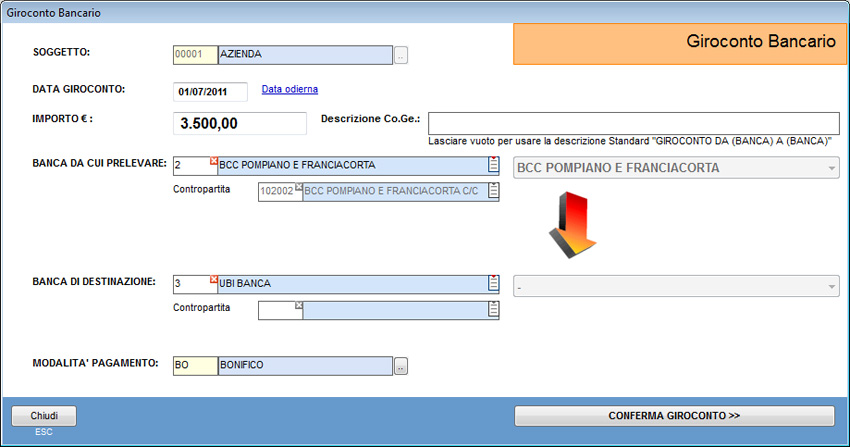The width and height of the screenshot is (850, 447).
Task: Click the Data odierna link
Action: coord(289,90)
